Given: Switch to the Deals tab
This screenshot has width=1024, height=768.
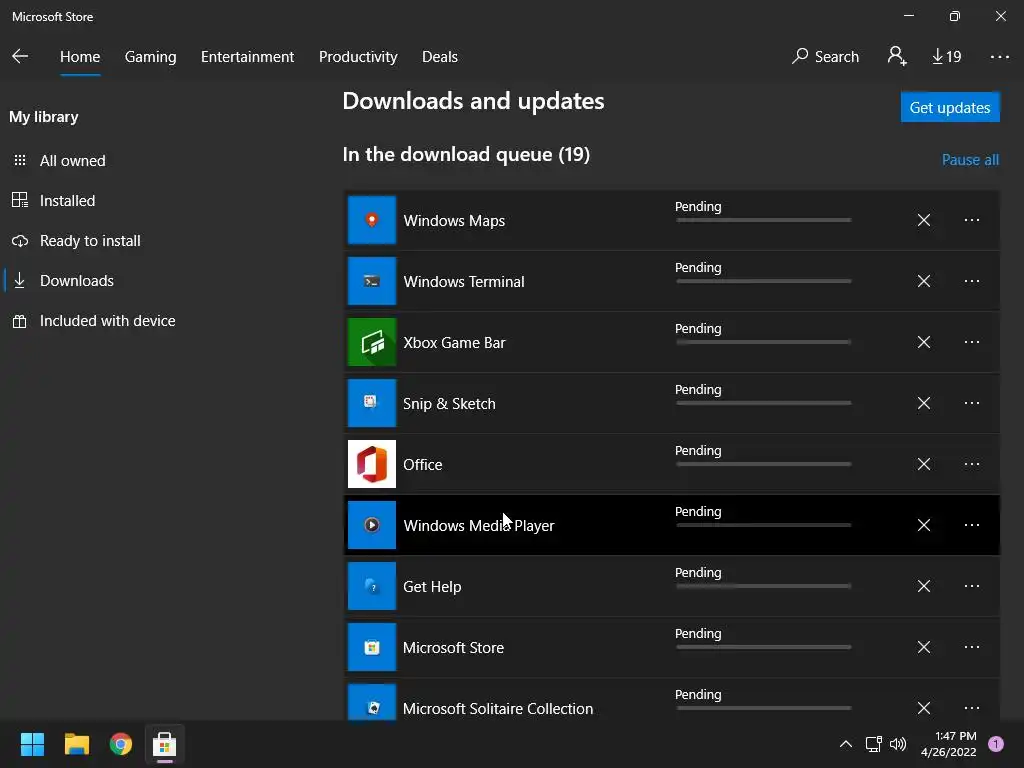Looking at the screenshot, I should pos(440,57).
